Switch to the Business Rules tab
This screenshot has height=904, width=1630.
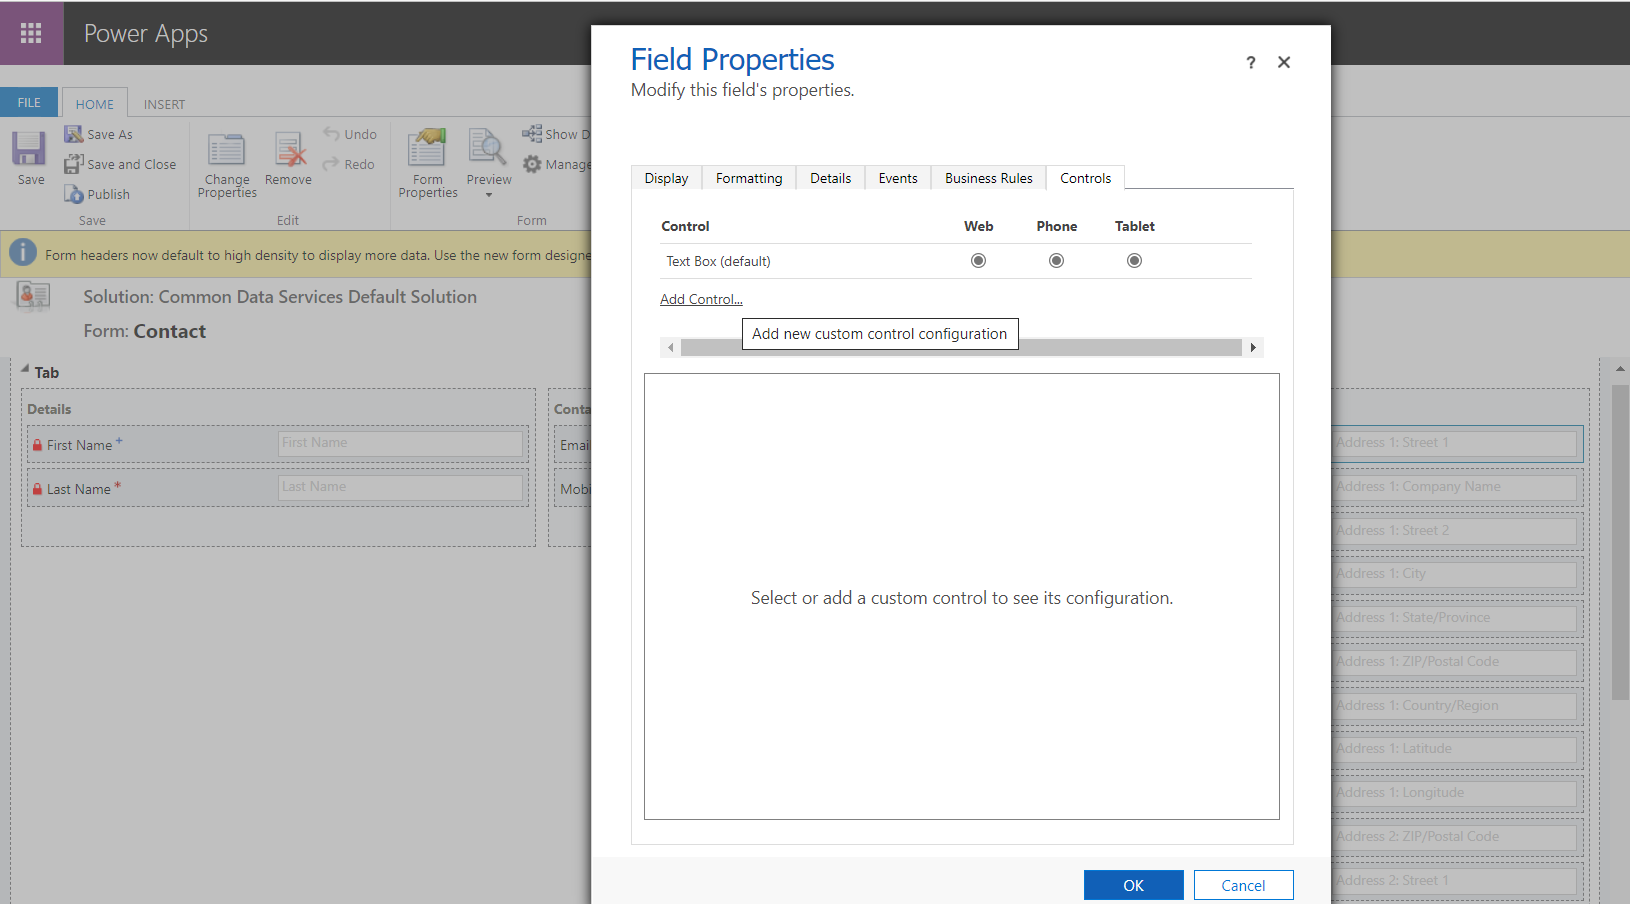tap(988, 178)
